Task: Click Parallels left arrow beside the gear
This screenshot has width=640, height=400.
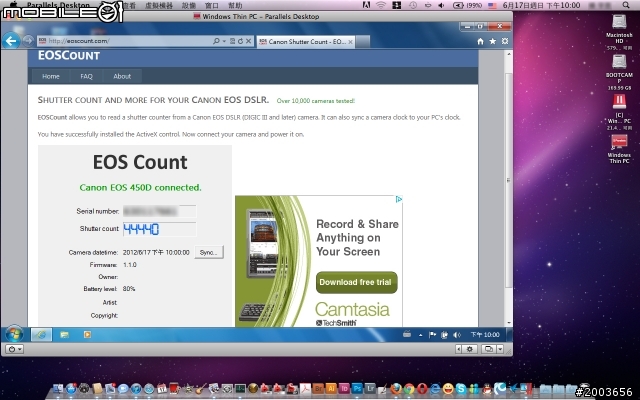Action: pyautogui.click(x=459, y=349)
